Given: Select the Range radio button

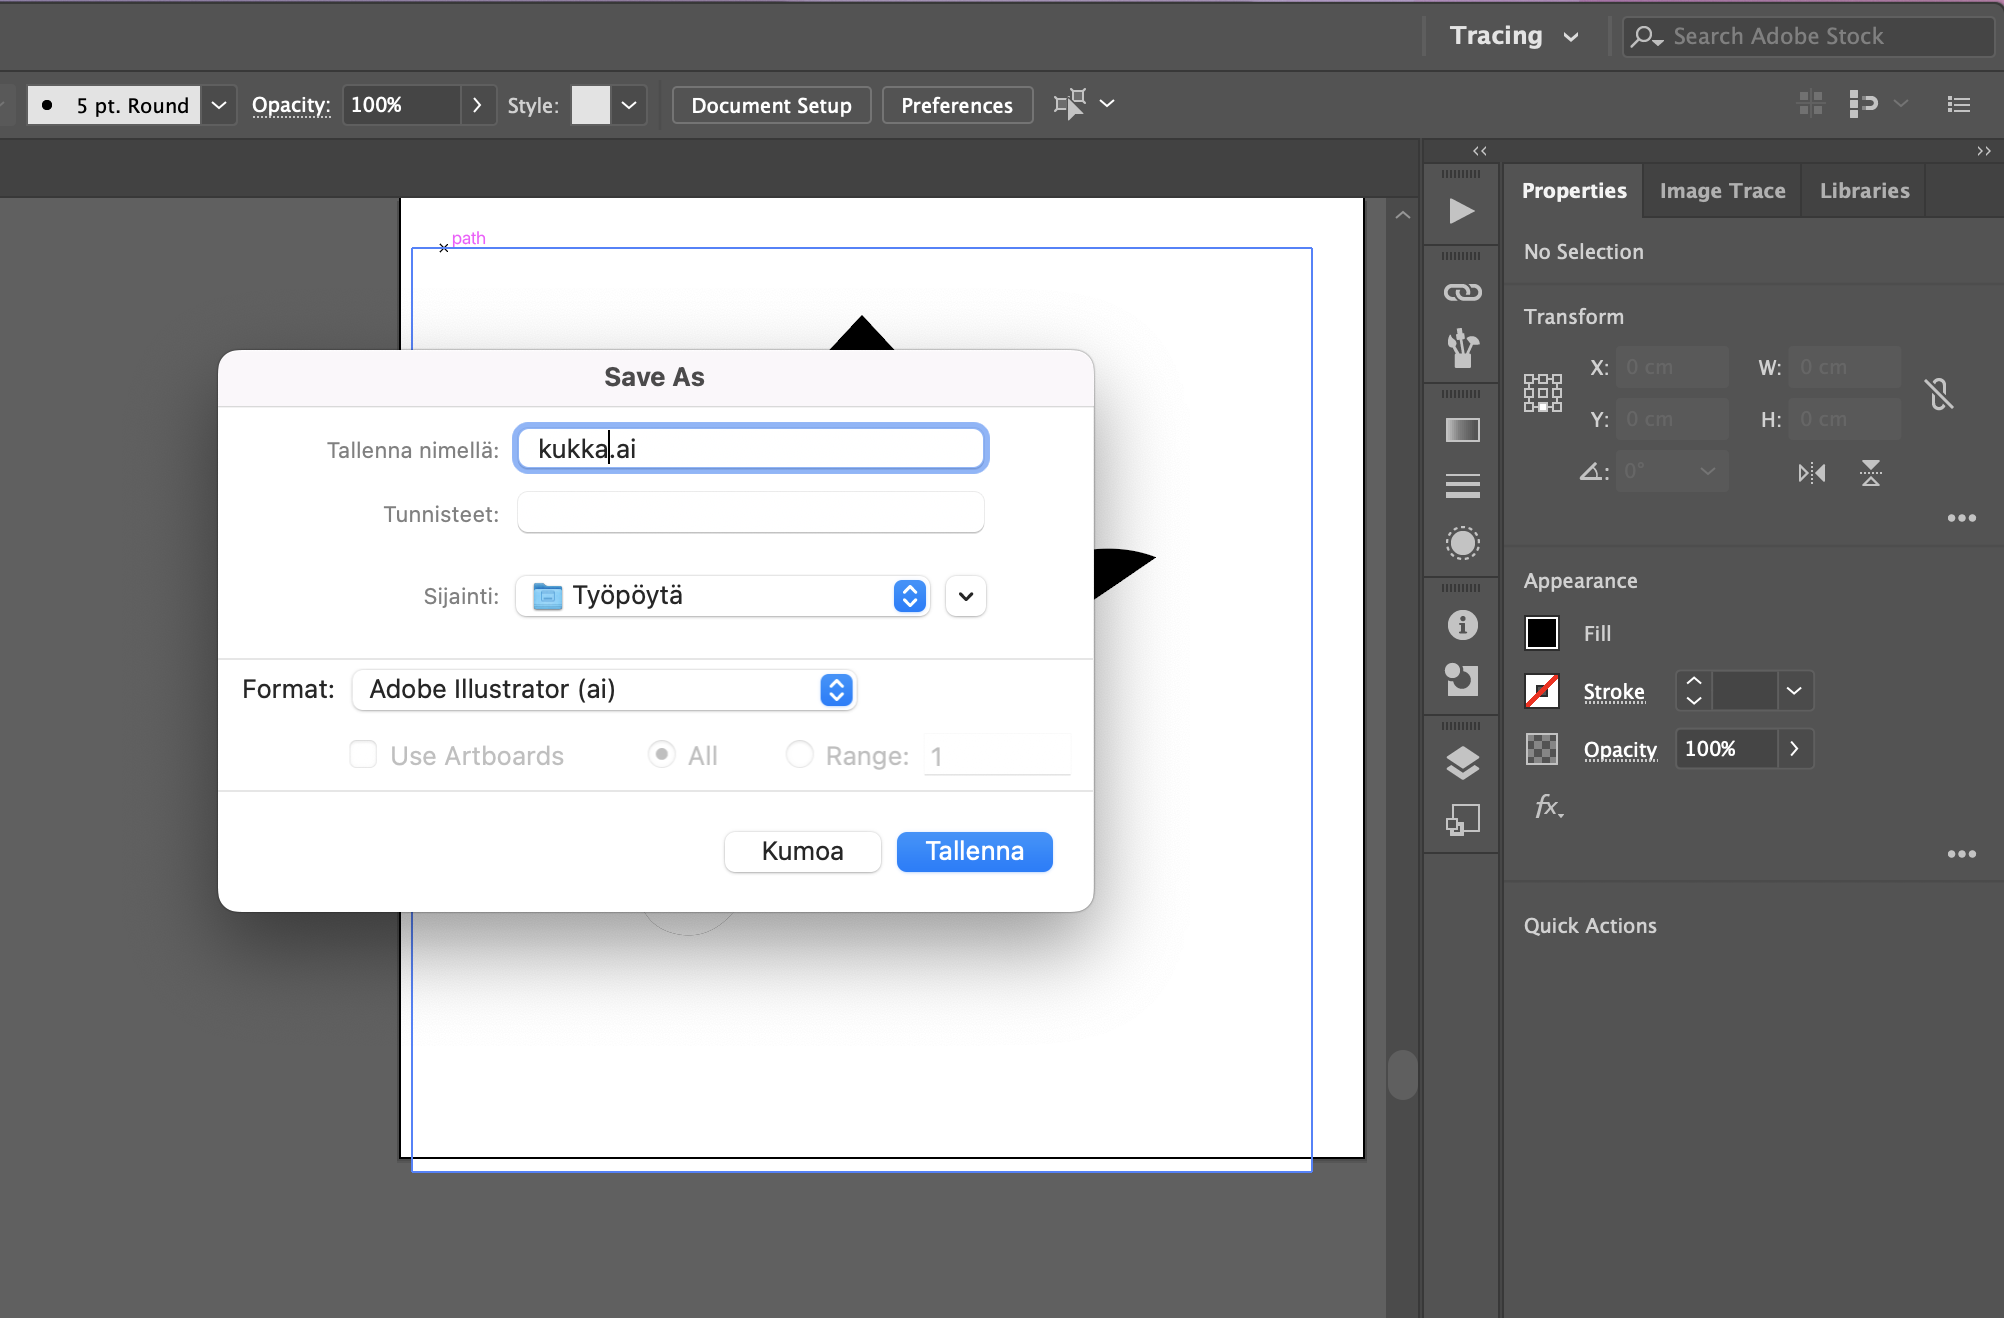Looking at the screenshot, I should tap(799, 754).
